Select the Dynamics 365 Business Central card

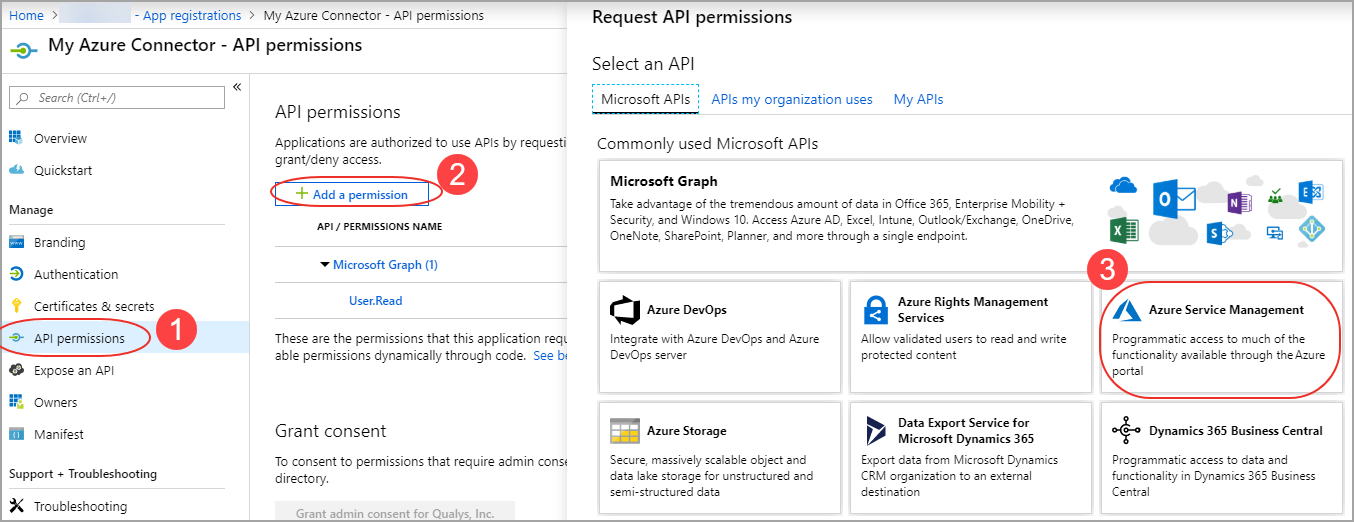click(x=1222, y=457)
